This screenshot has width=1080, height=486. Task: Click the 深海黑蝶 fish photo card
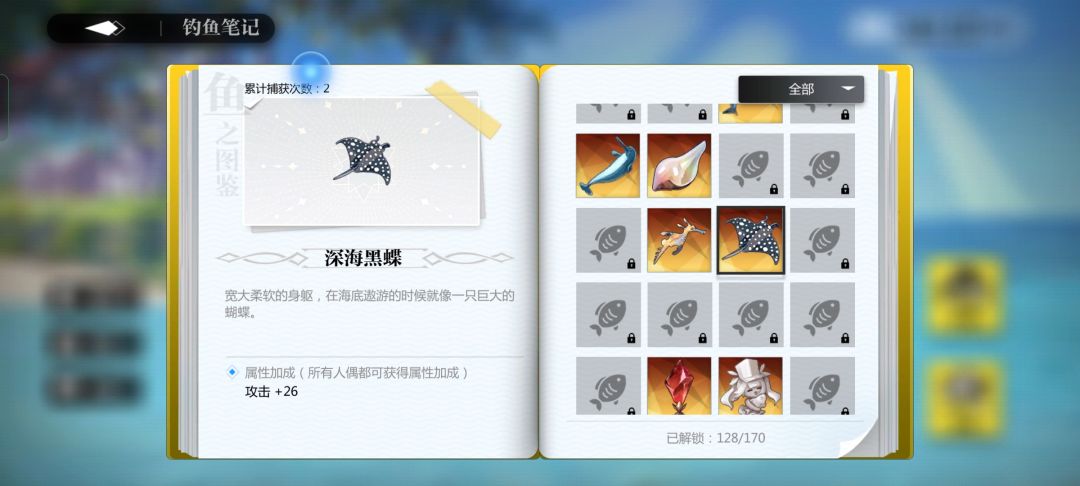click(x=362, y=161)
